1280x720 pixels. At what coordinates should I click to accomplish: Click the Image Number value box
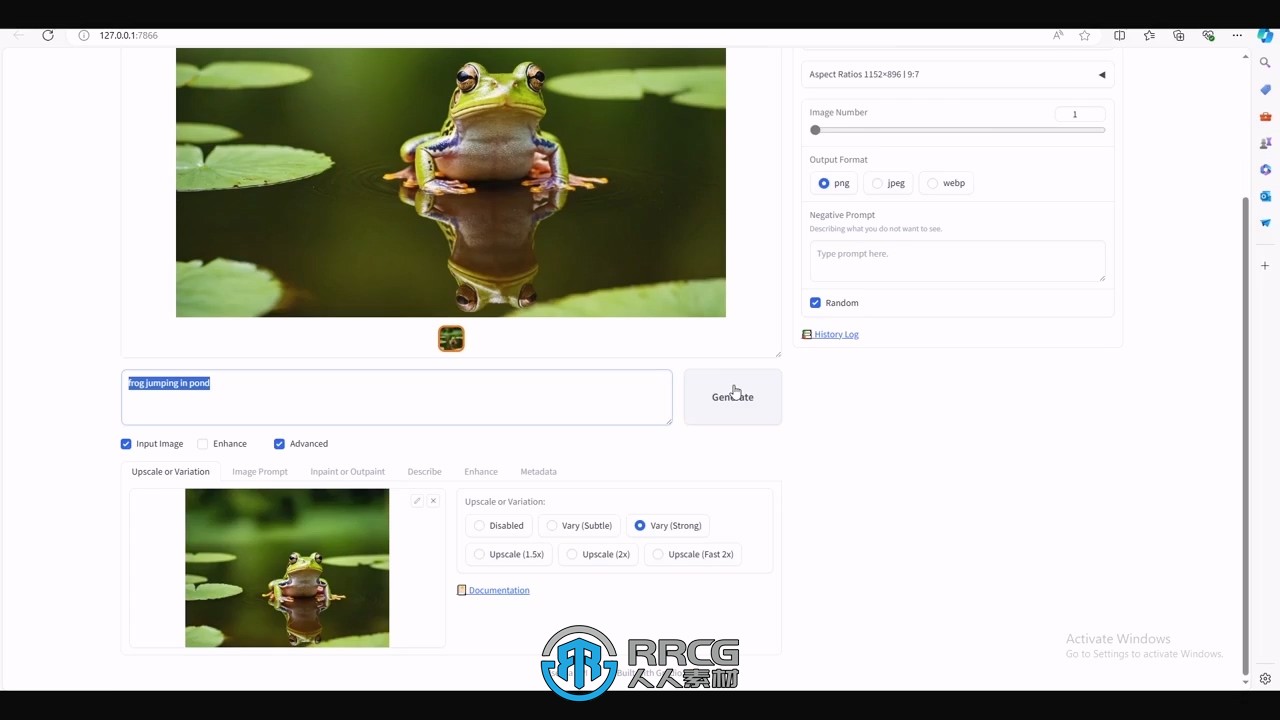point(1080,114)
